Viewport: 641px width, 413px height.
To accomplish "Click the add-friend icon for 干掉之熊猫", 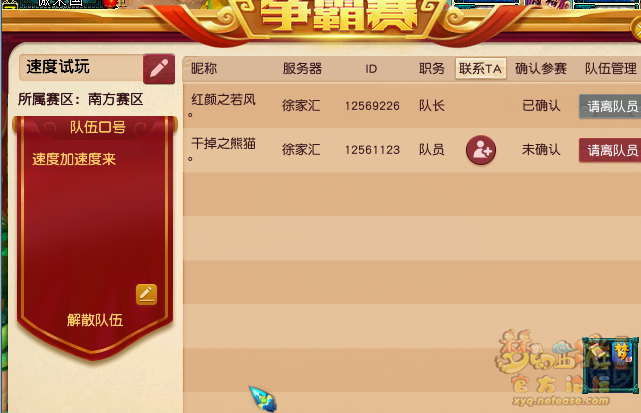I will 481,150.
